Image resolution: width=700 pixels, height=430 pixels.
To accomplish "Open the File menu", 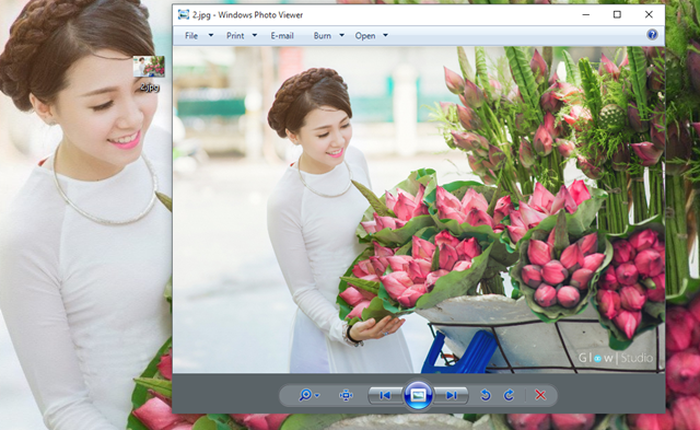I will pos(192,36).
